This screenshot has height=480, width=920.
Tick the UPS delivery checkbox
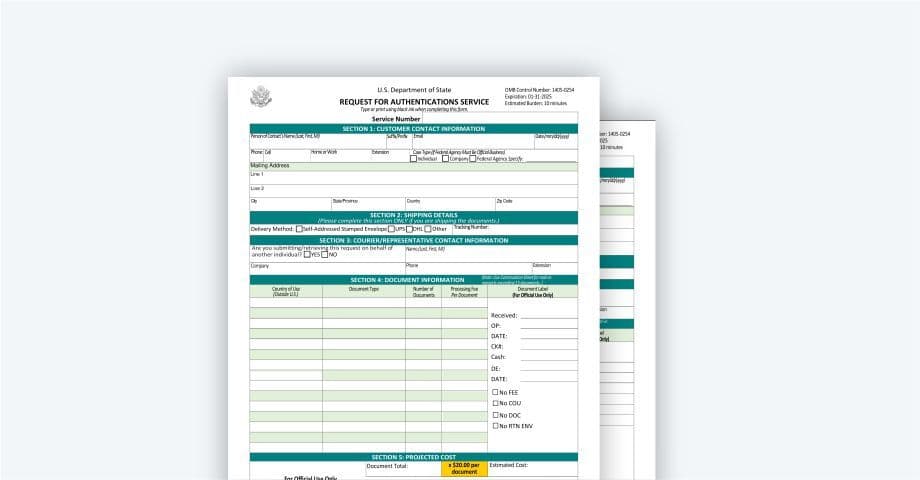391,229
